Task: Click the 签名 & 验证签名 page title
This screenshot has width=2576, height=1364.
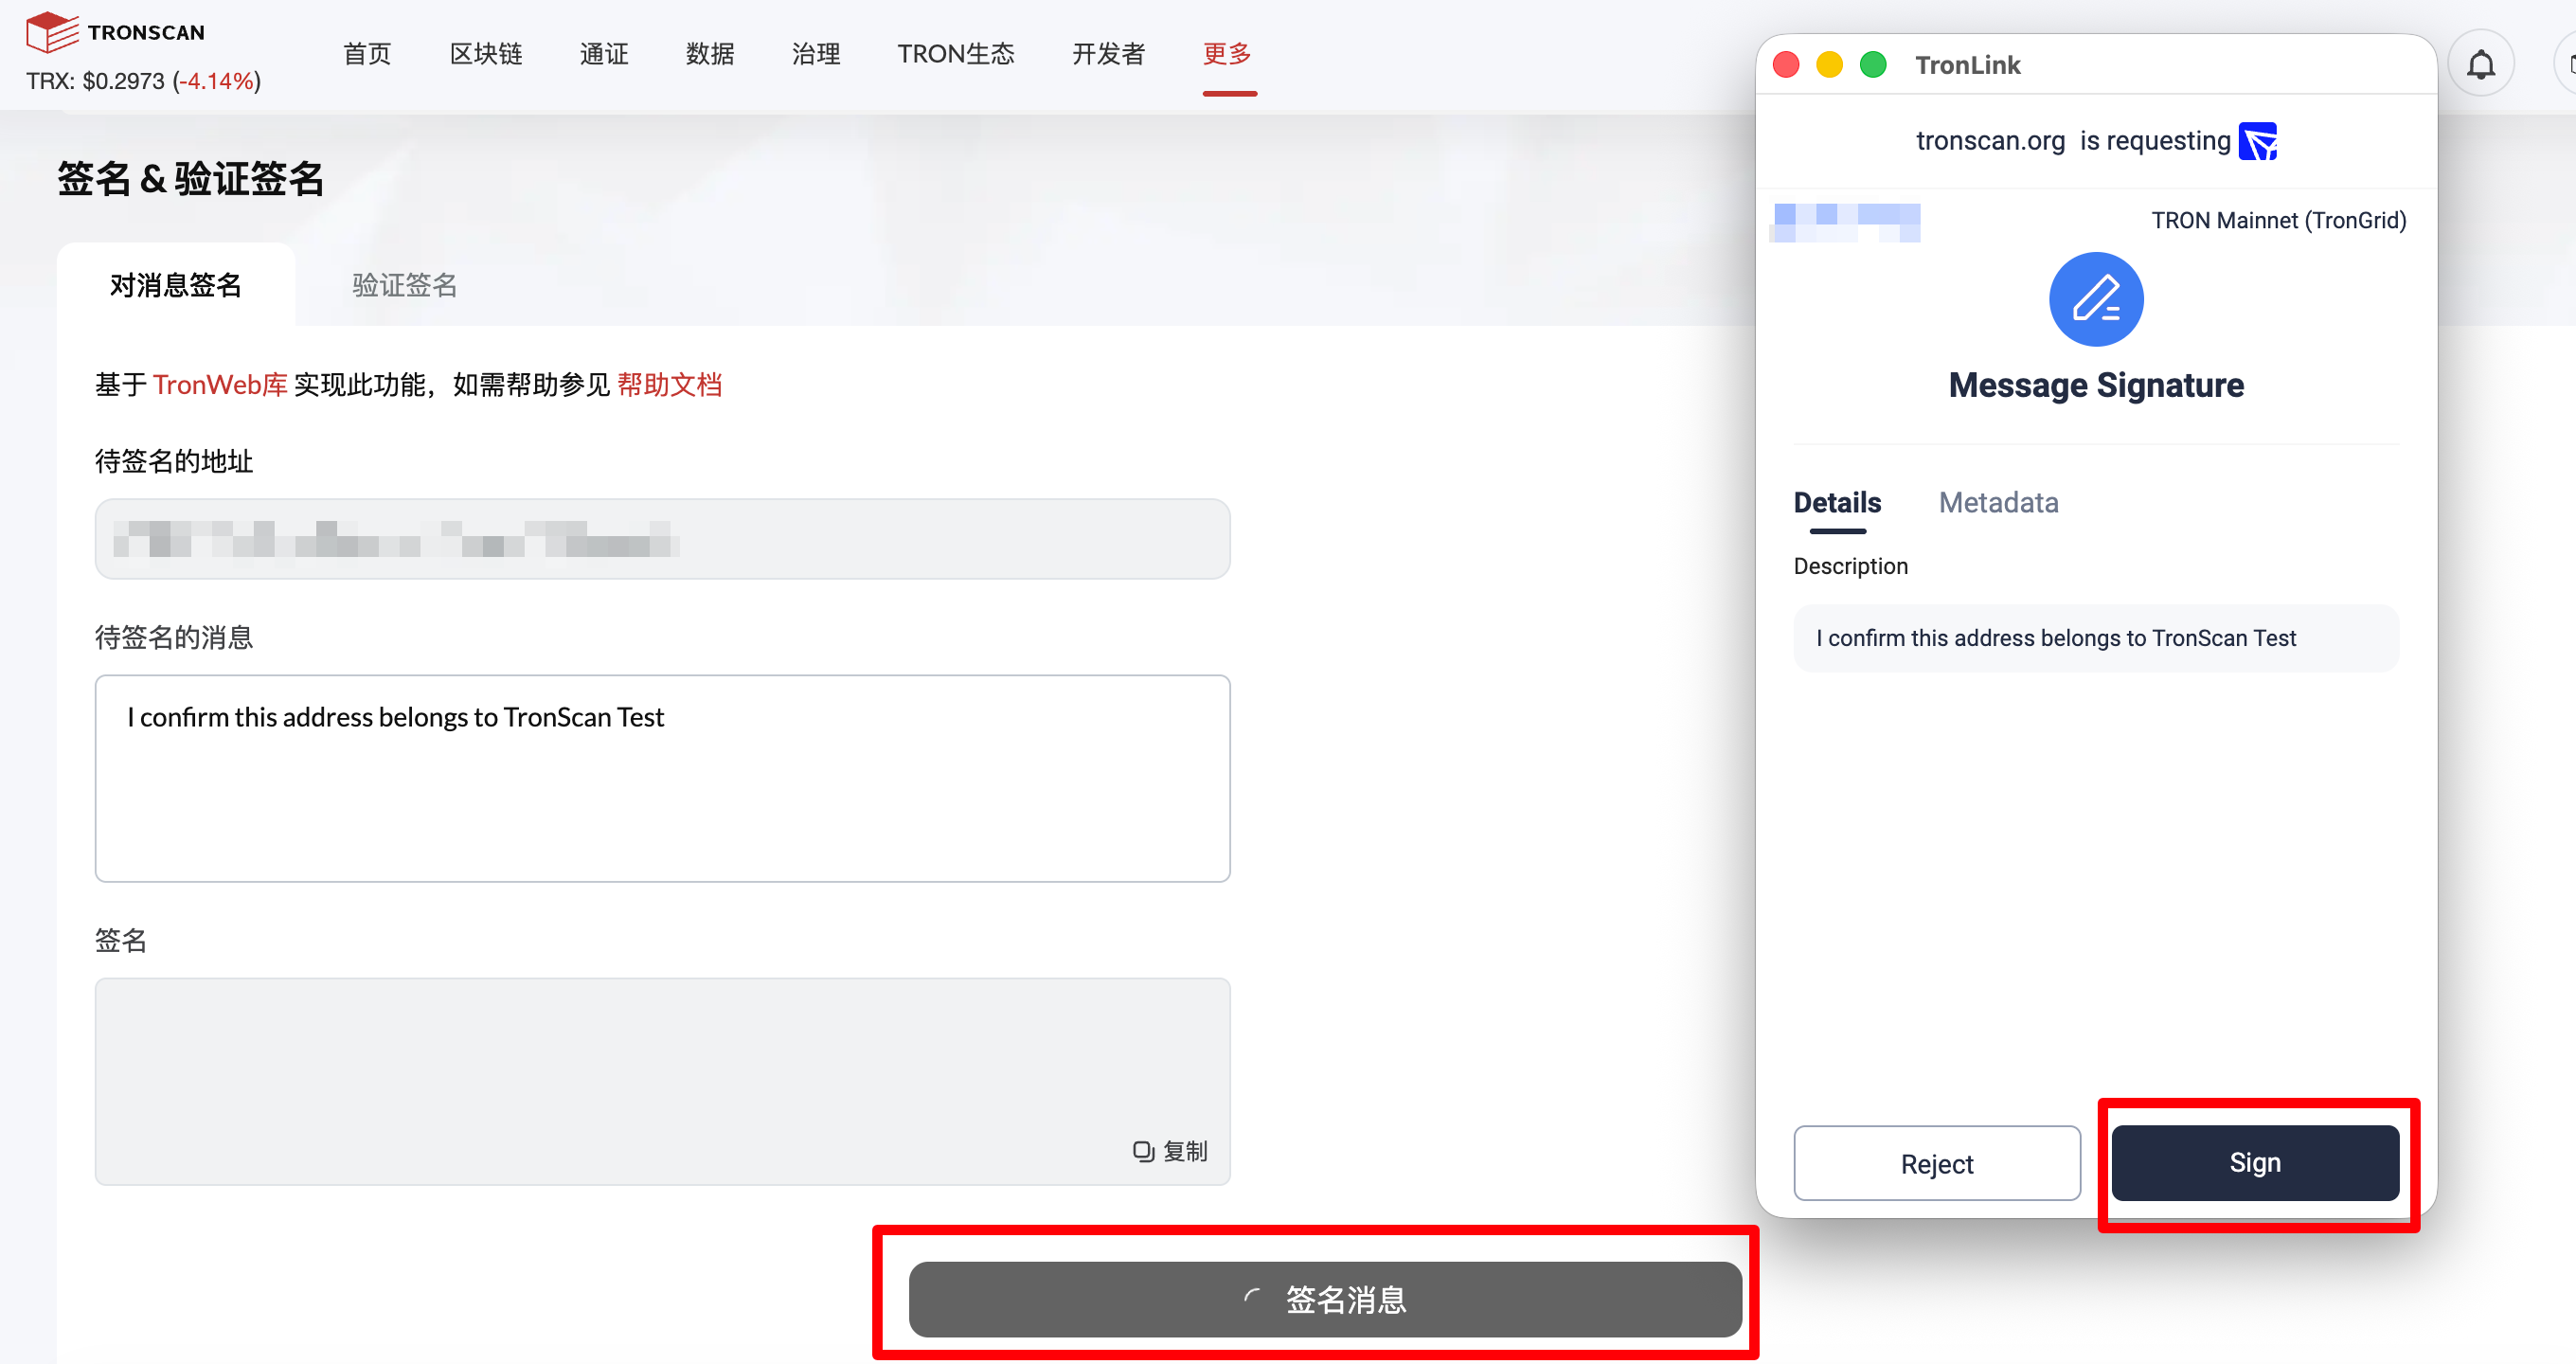Action: click(191, 179)
